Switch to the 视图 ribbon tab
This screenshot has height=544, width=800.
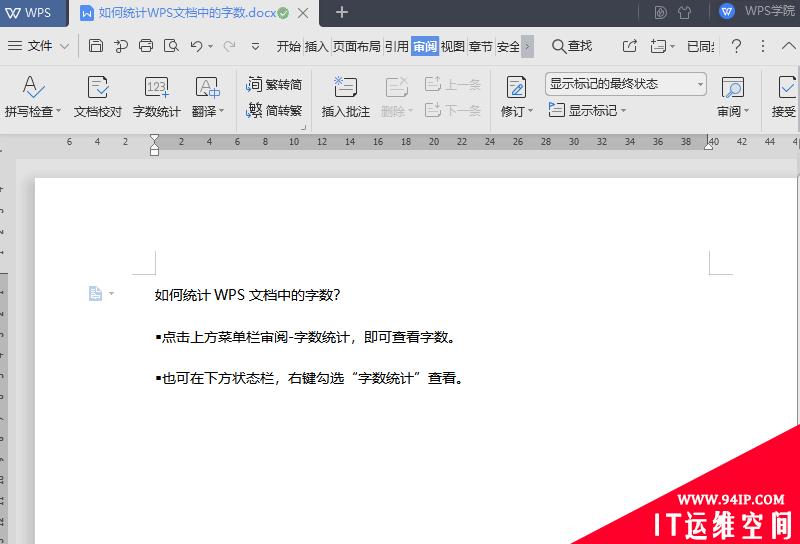tap(453, 46)
